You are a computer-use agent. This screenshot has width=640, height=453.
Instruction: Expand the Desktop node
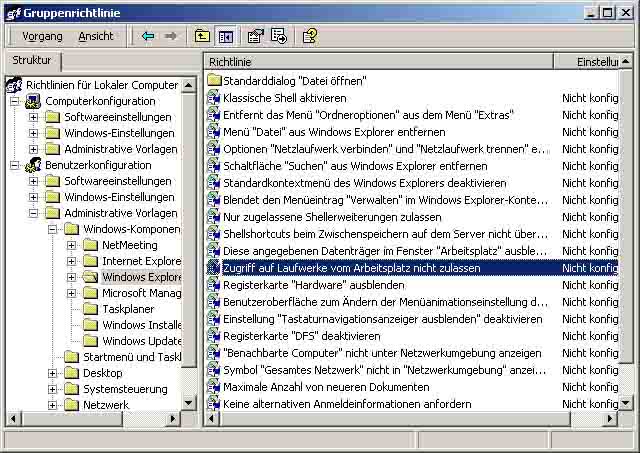point(52,373)
